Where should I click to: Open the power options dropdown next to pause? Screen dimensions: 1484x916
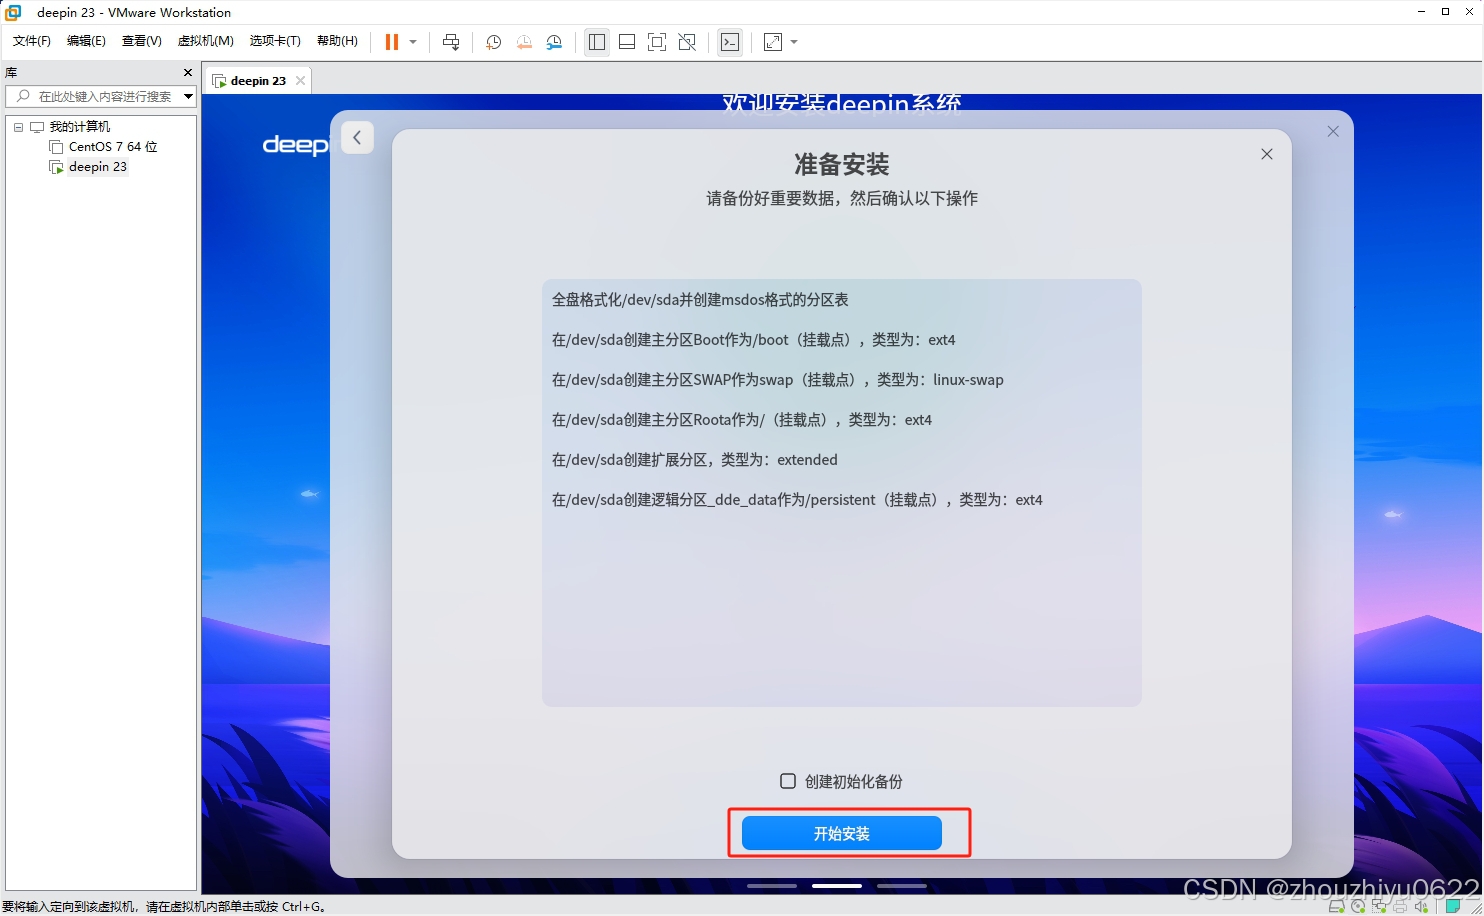413,42
